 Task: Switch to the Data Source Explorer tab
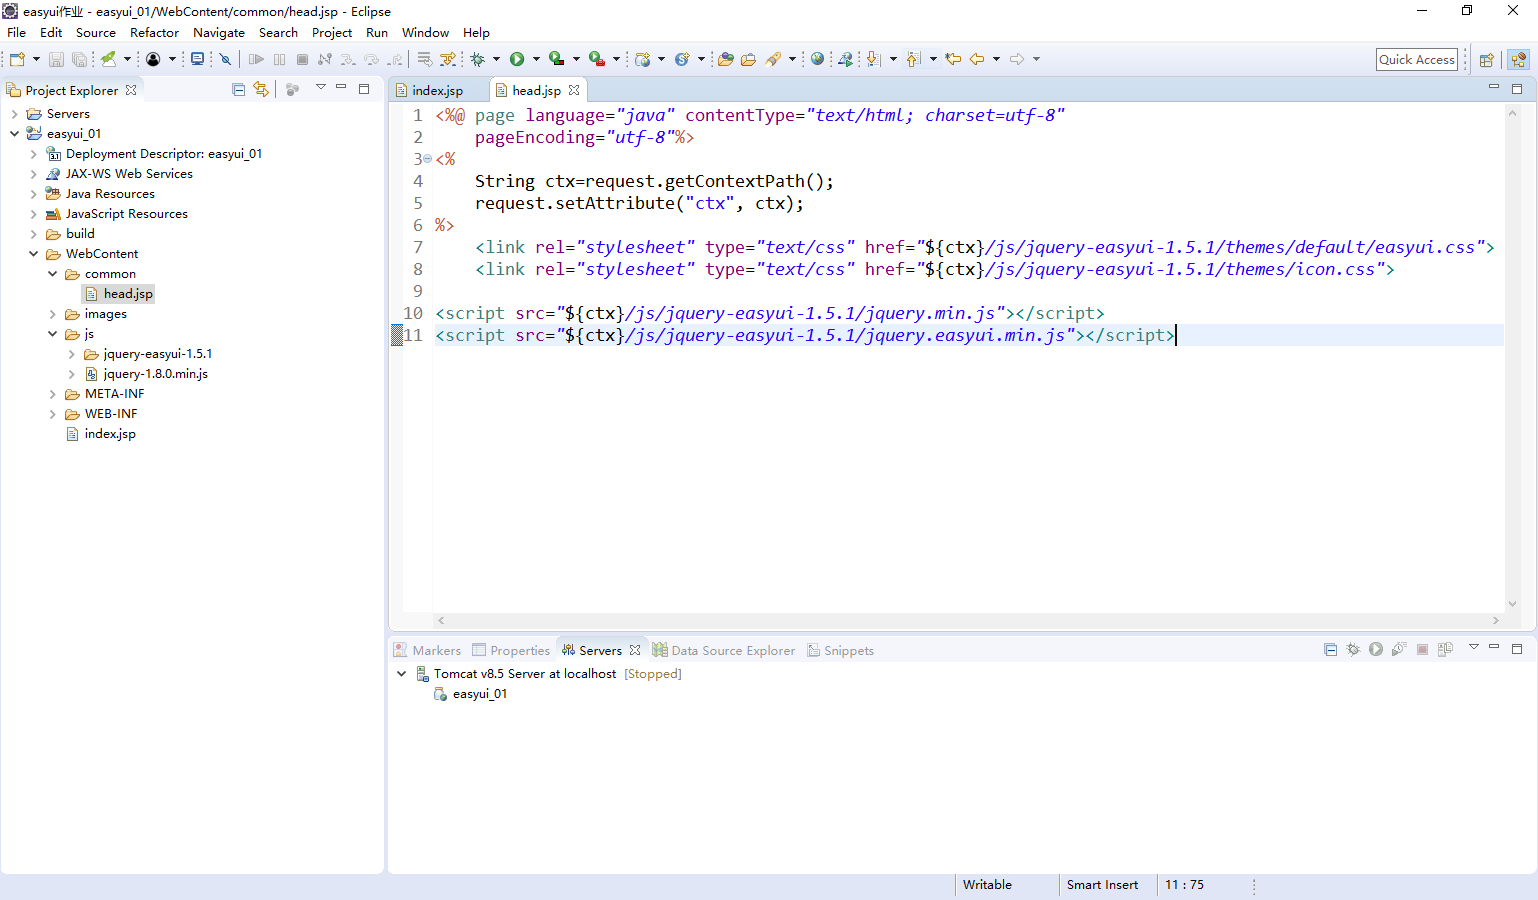[724, 650]
